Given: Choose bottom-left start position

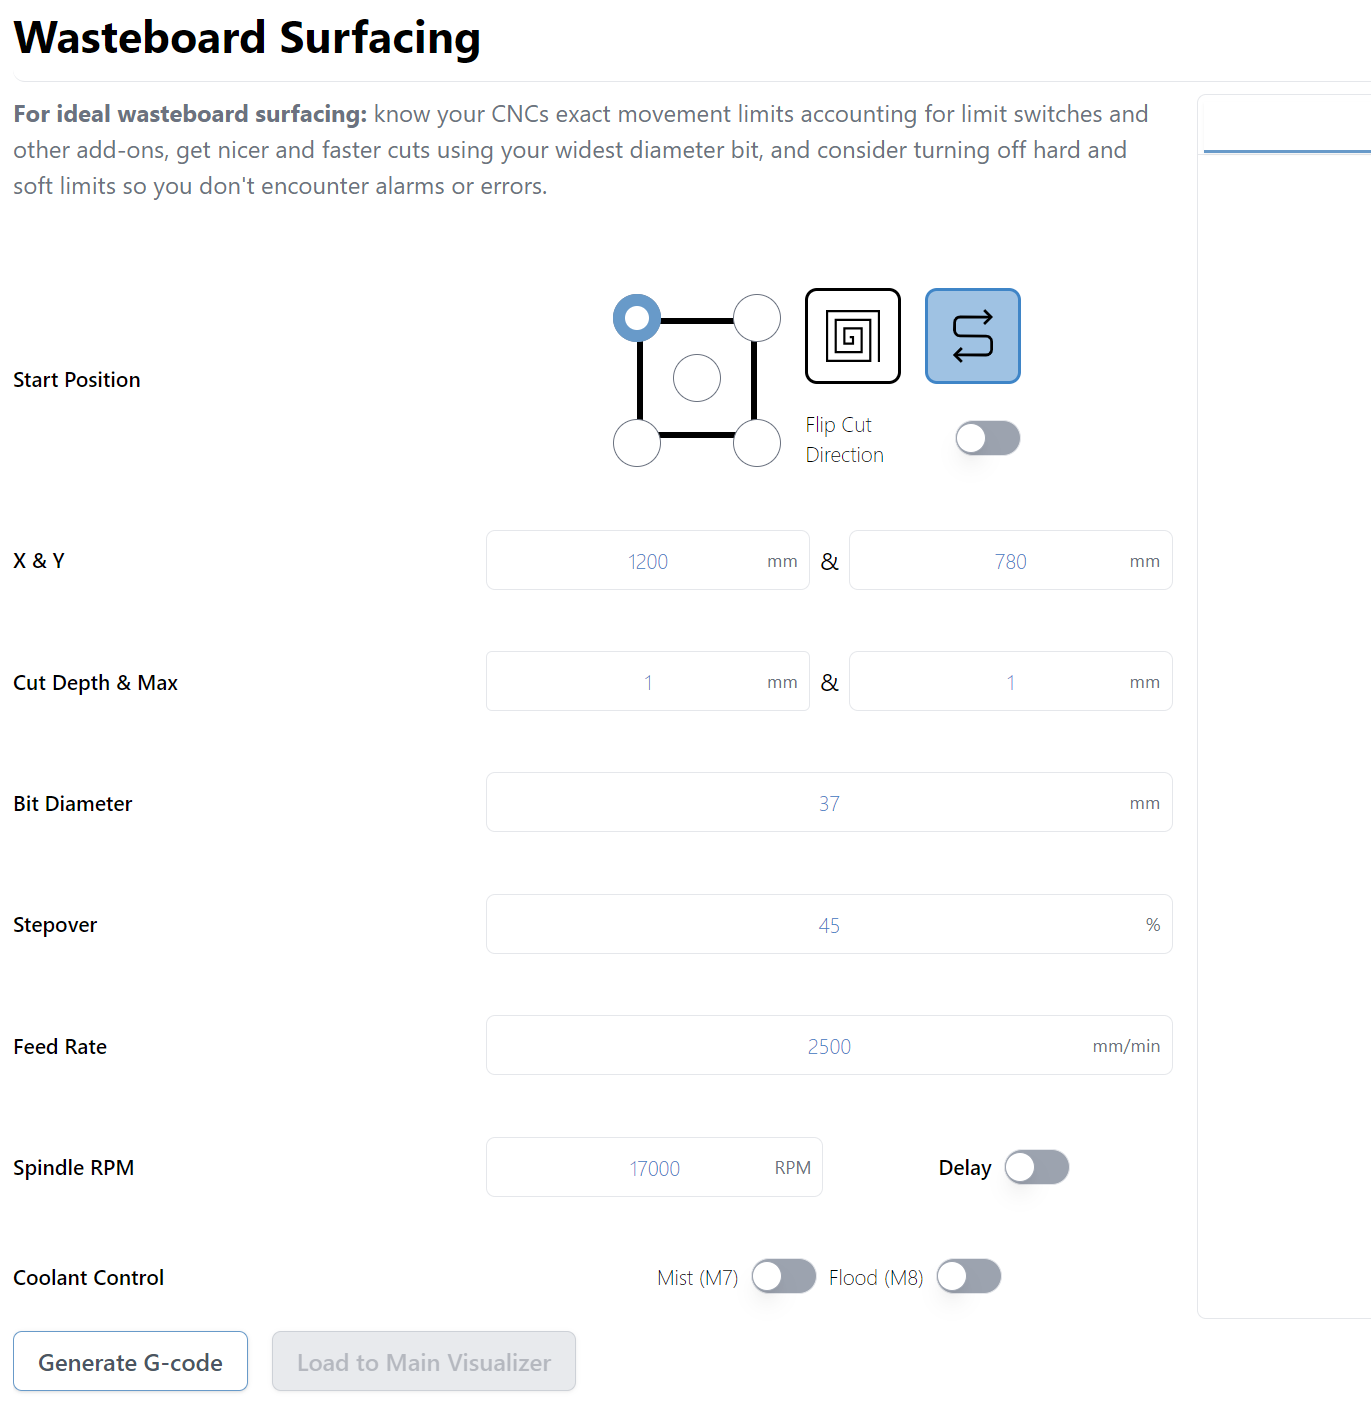Looking at the screenshot, I should click(637, 443).
